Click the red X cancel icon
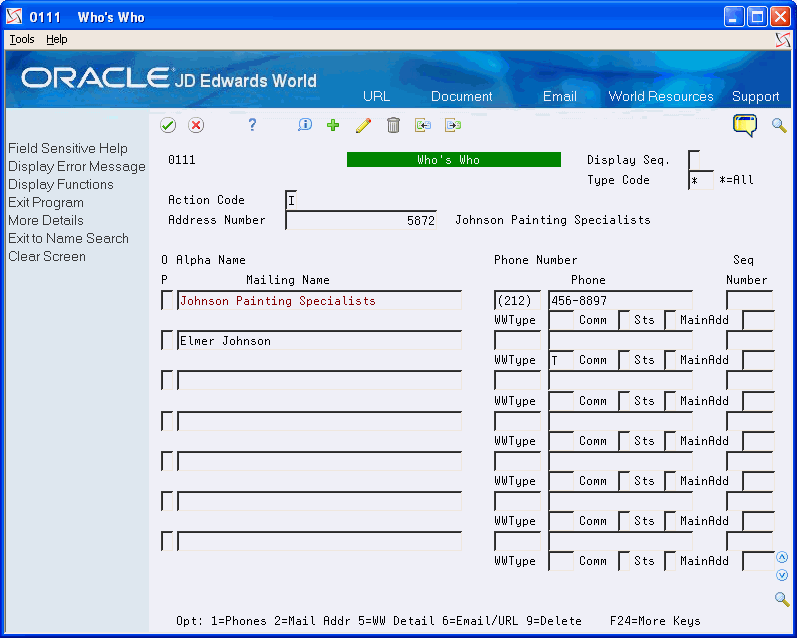 [196, 125]
